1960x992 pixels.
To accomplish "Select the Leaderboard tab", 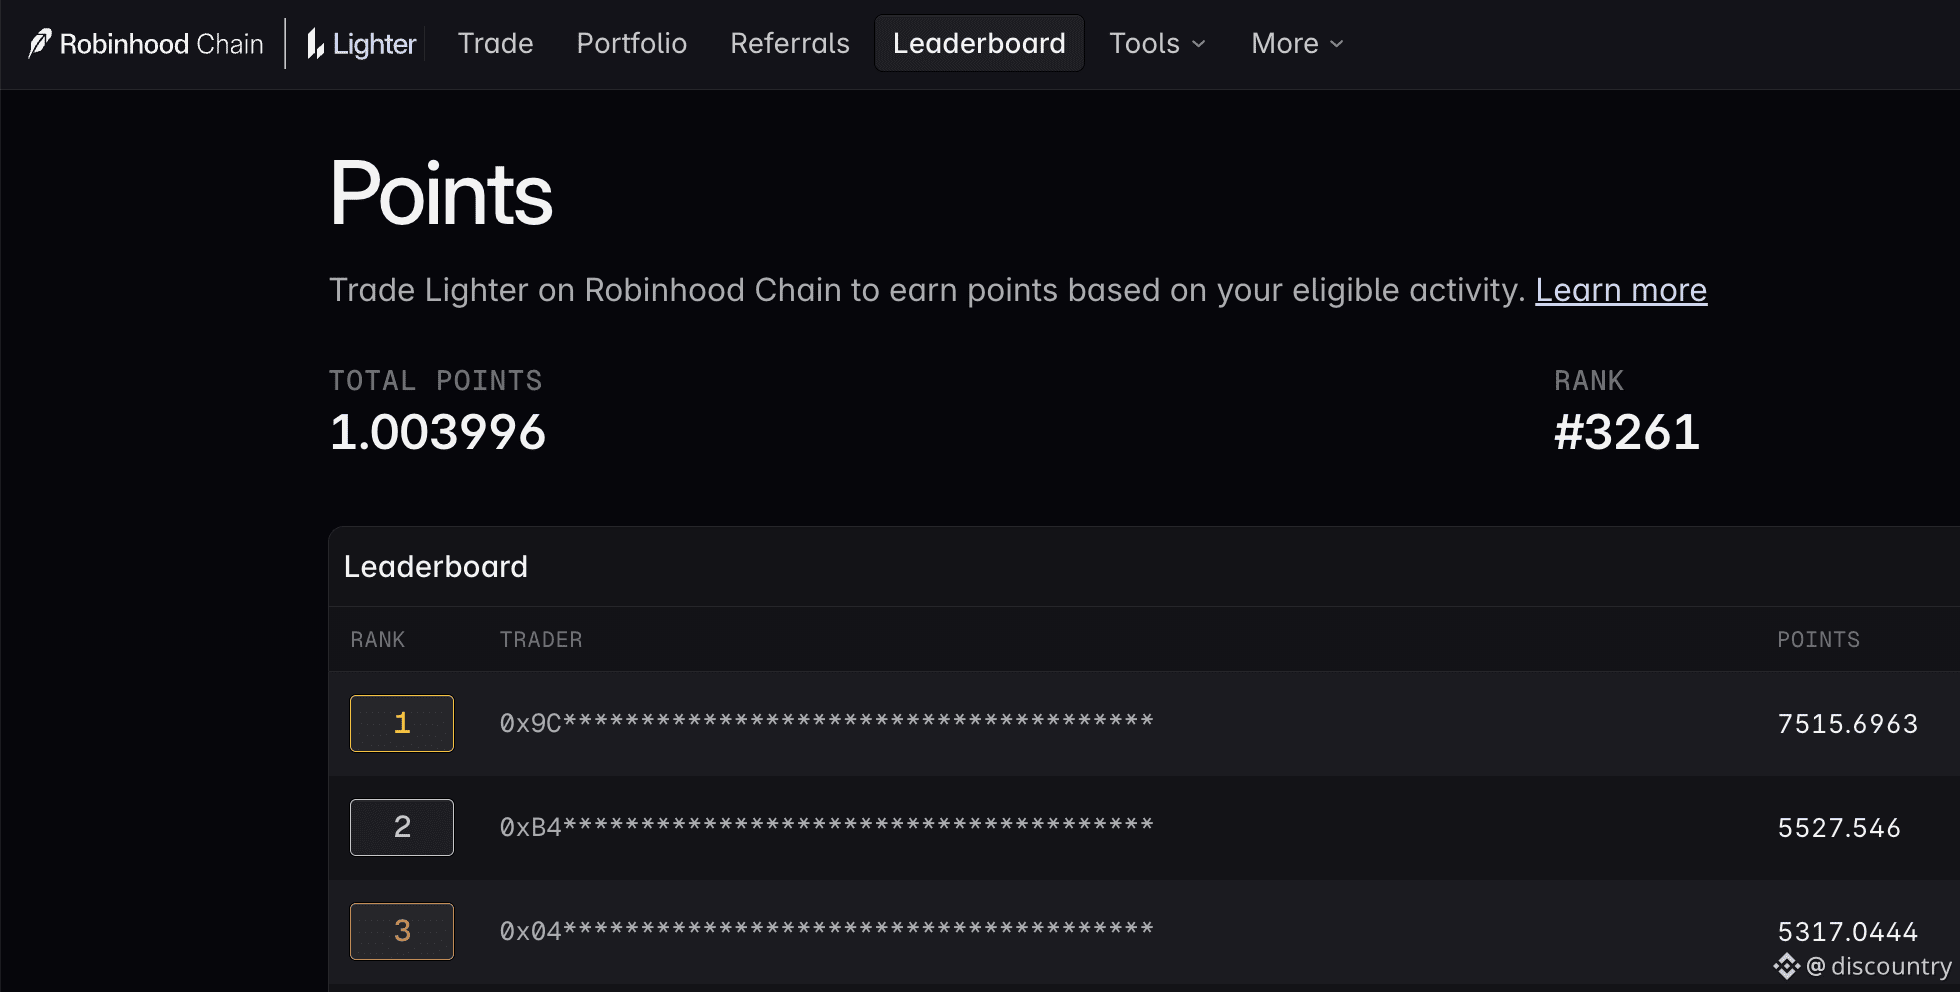I will [979, 44].
